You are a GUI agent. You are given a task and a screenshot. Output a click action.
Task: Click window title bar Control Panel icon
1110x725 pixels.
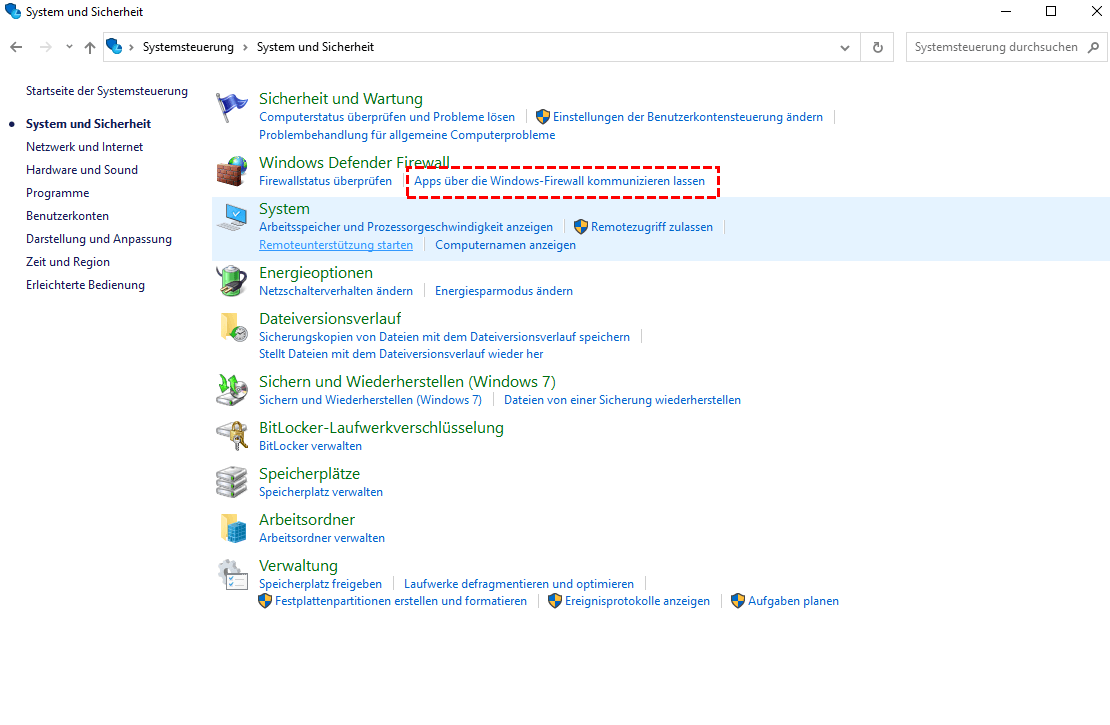13,11
